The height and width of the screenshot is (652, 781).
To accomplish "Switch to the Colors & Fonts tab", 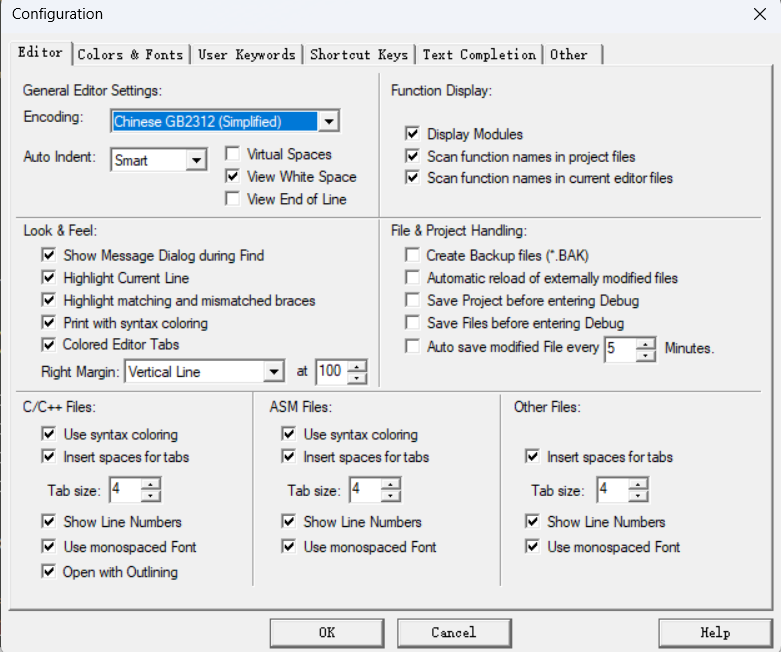I will tap(130, 54).
